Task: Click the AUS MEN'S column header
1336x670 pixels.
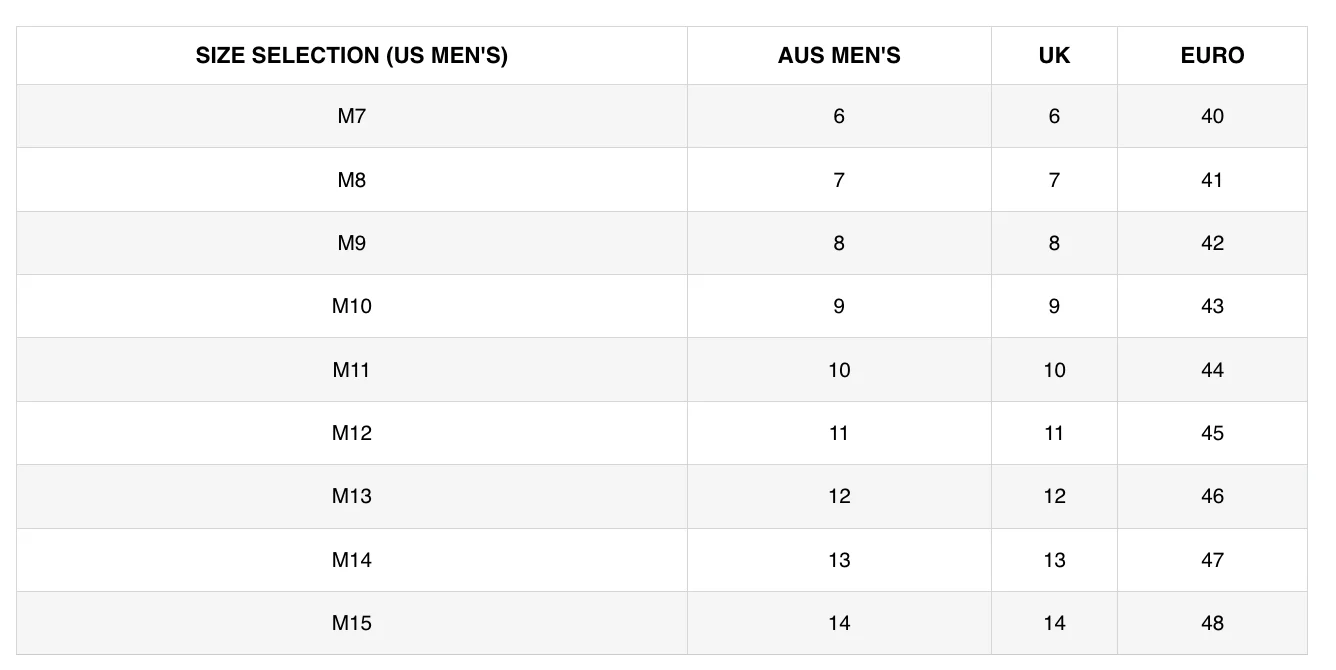Action: tap(839, 56)
